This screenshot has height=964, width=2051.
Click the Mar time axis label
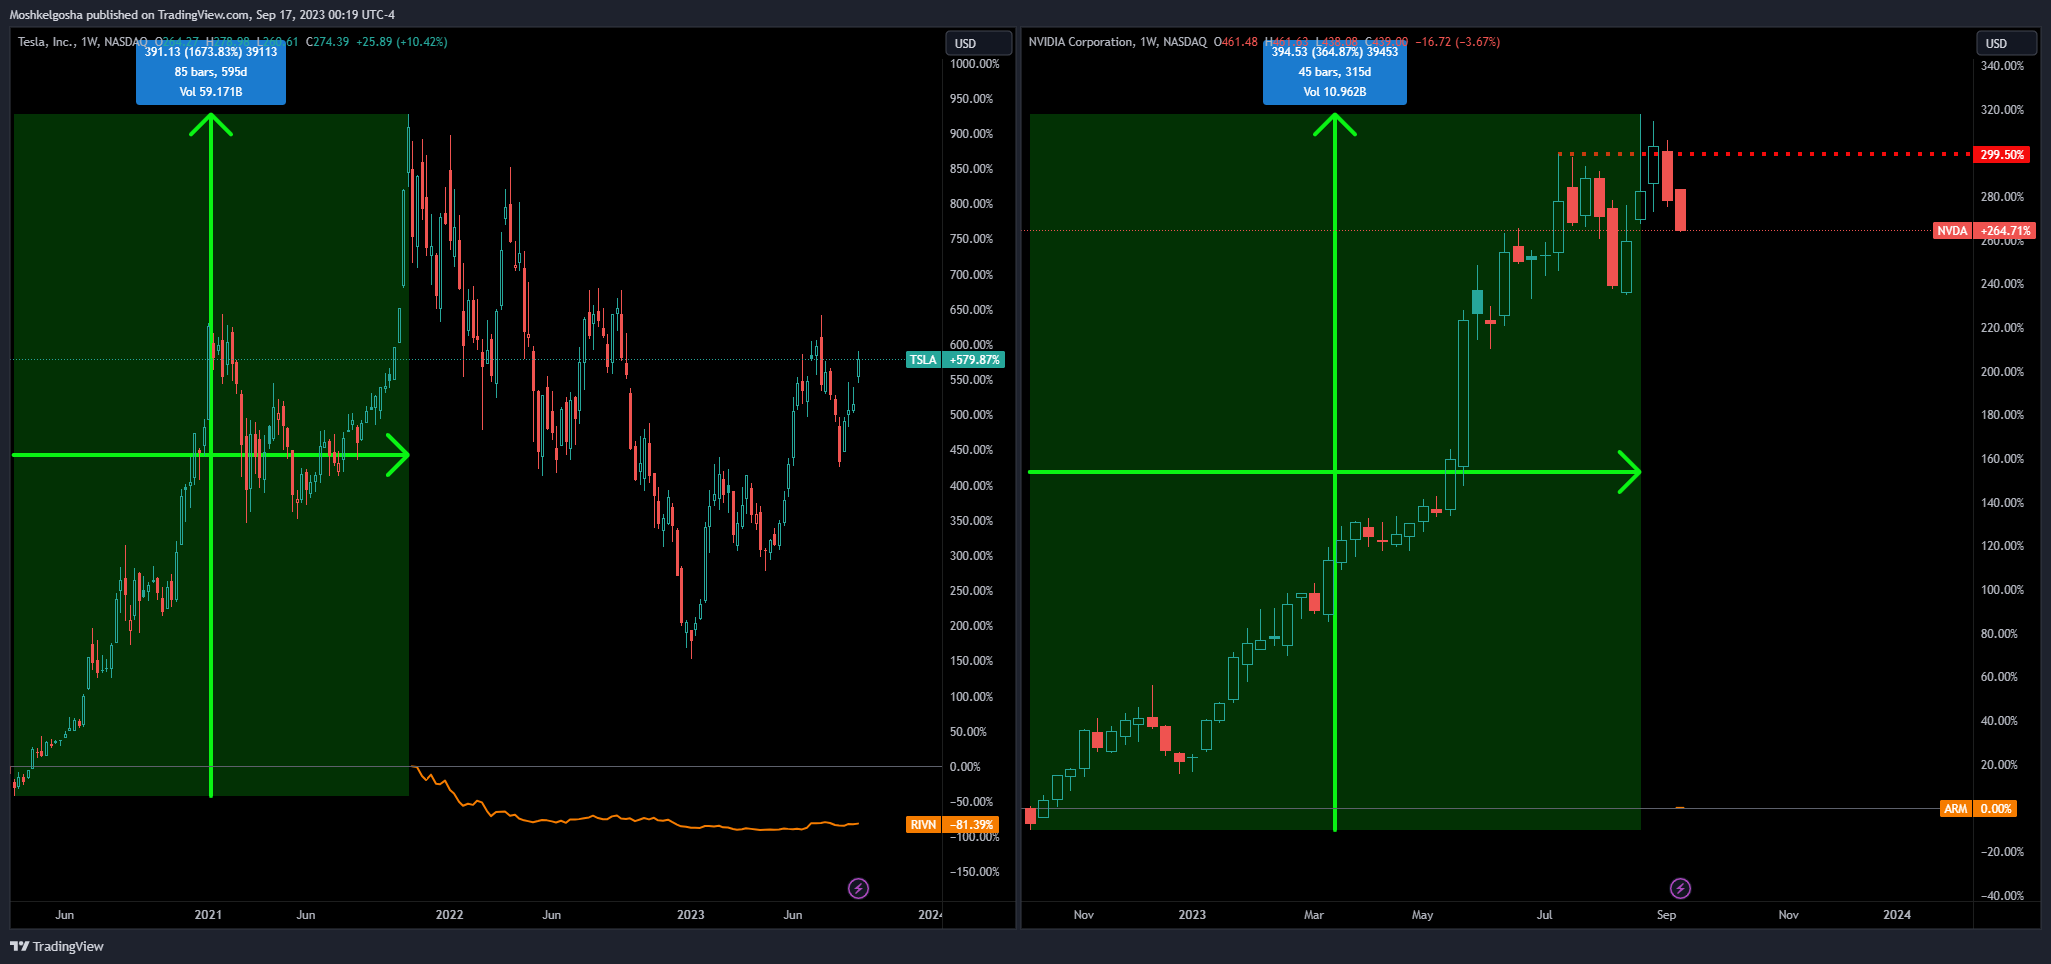tap(1314, 915)
